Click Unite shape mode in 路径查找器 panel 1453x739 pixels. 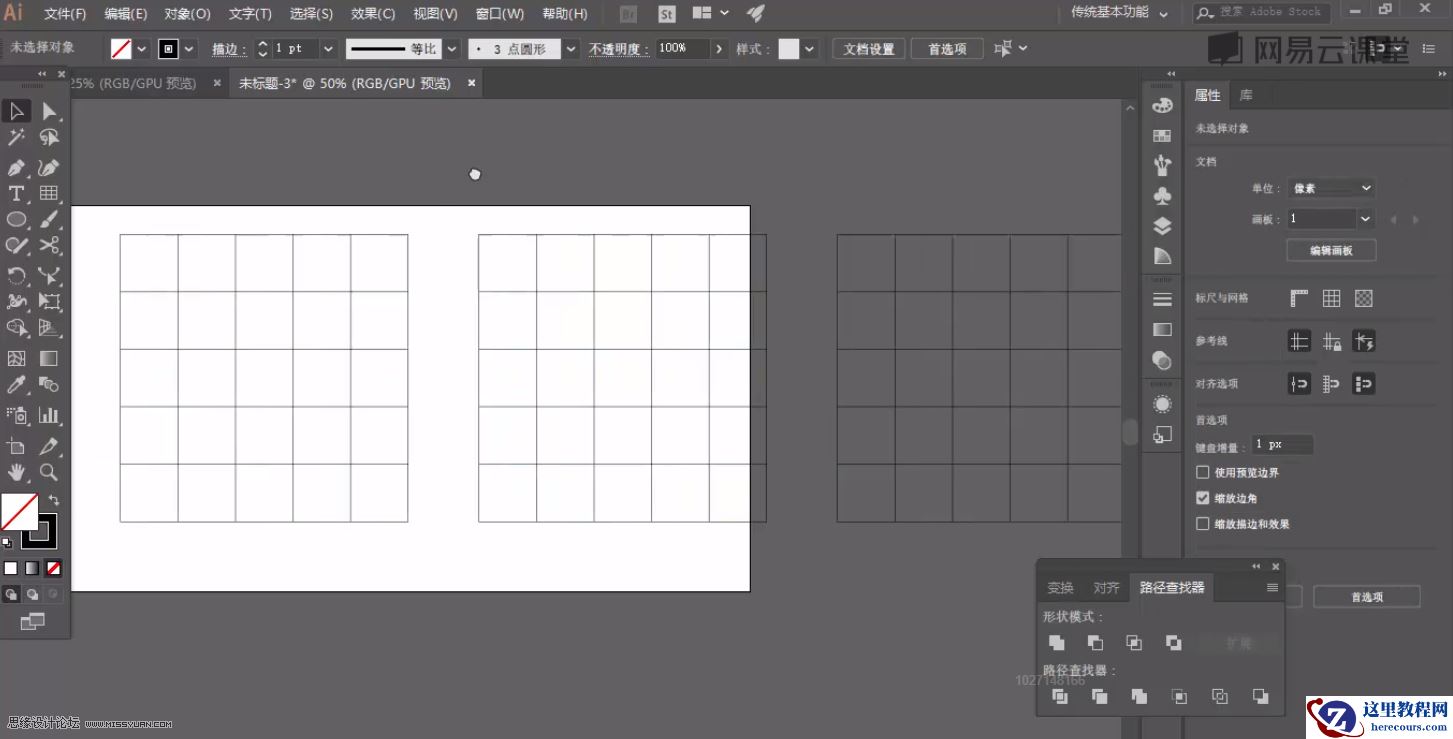pyautogui.click(x=1057, y=643)
